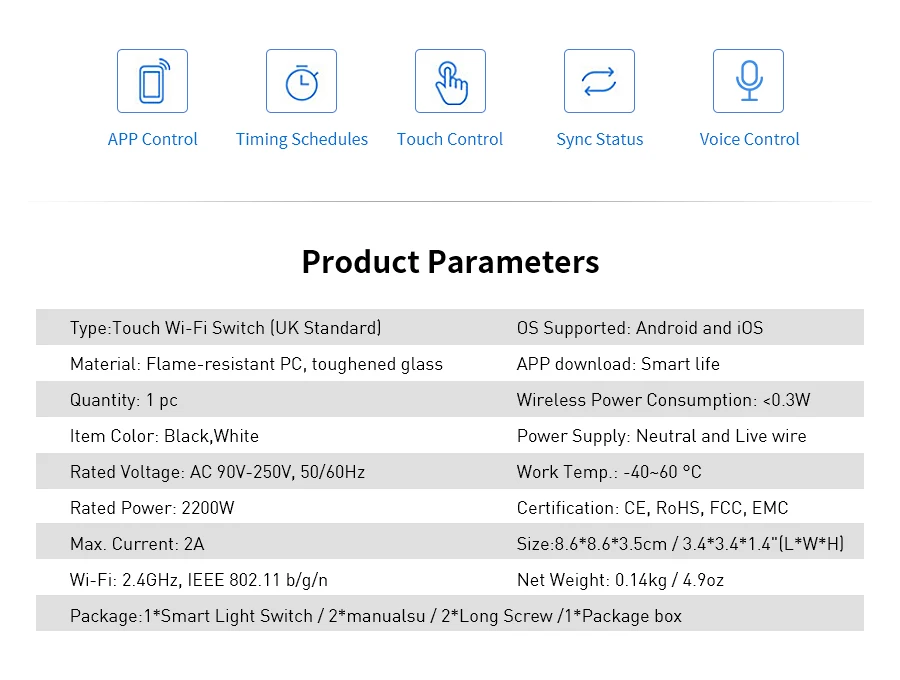Click the Wi-Fi: 2.4GHz specification
900x680 pixels.
[199, 580]
